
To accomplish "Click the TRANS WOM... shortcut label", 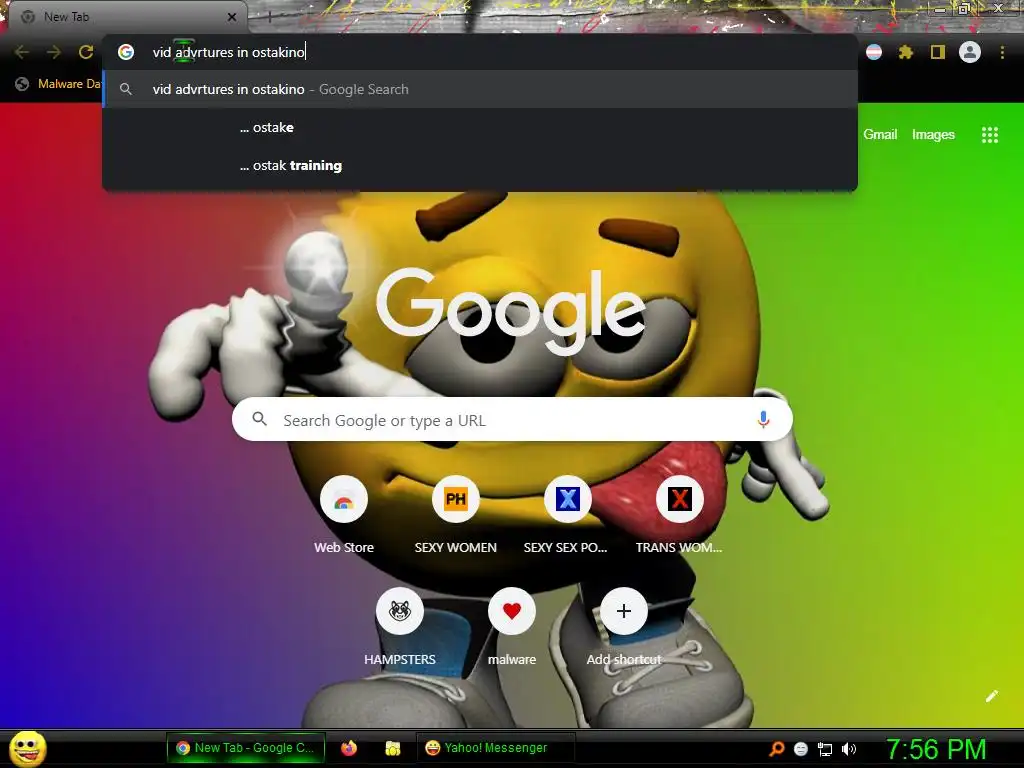I will (x=679, y=548).
